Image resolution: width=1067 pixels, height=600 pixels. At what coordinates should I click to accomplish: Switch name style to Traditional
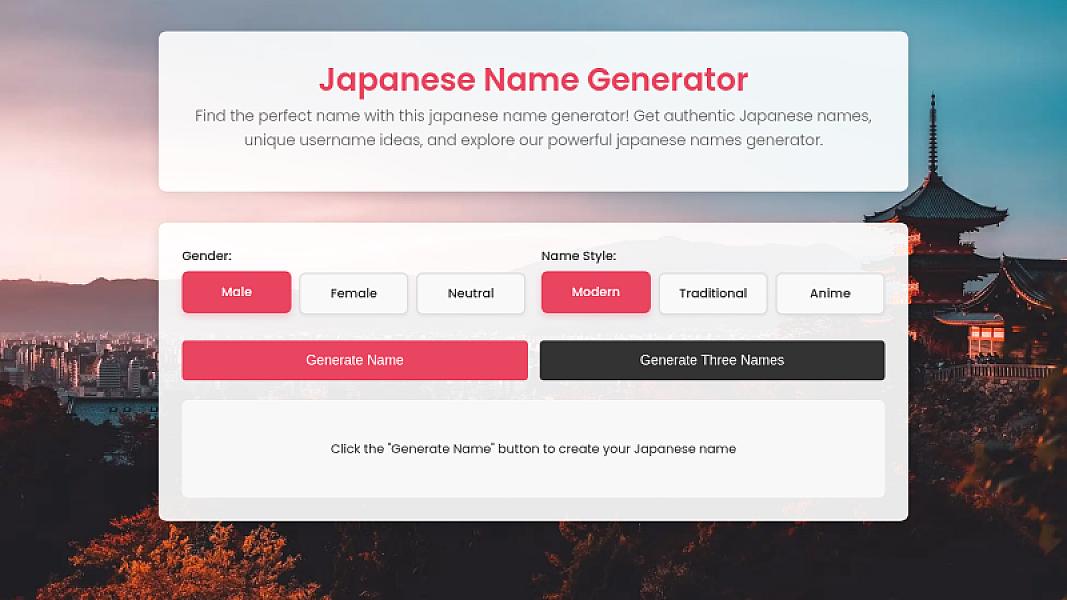[713, 293]
